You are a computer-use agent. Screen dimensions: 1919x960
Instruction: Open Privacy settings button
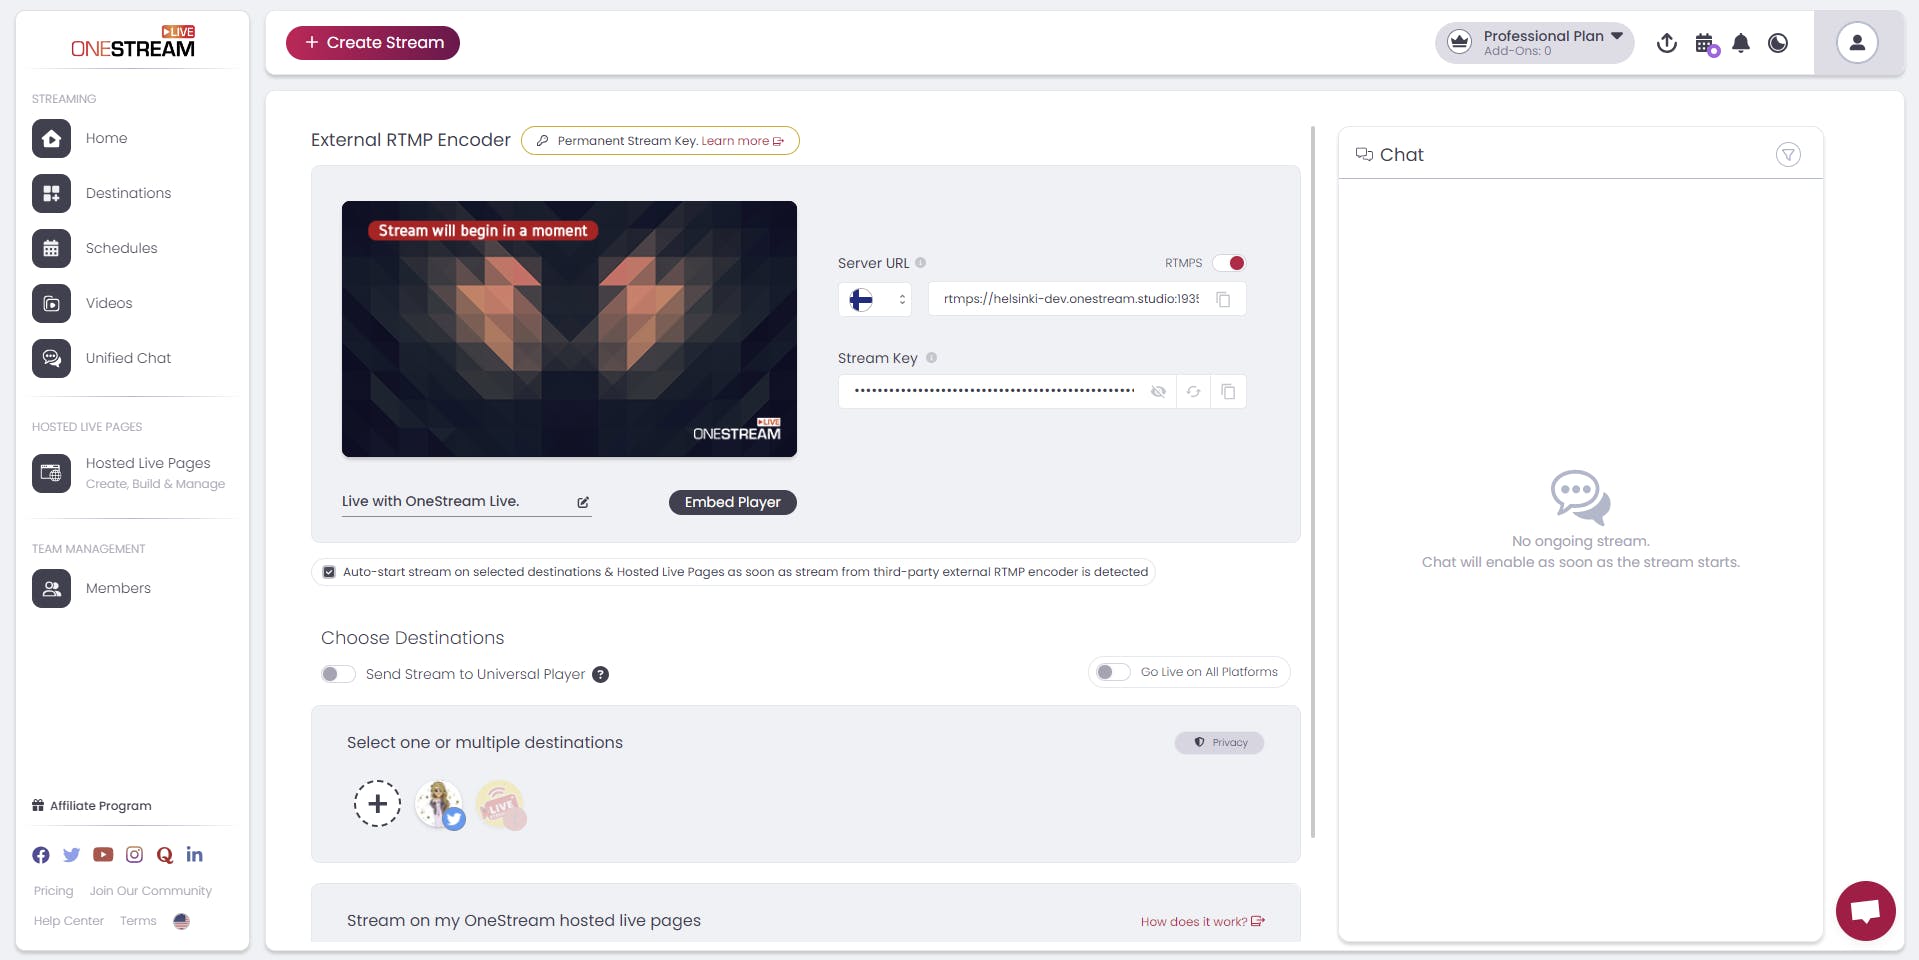1220,743
